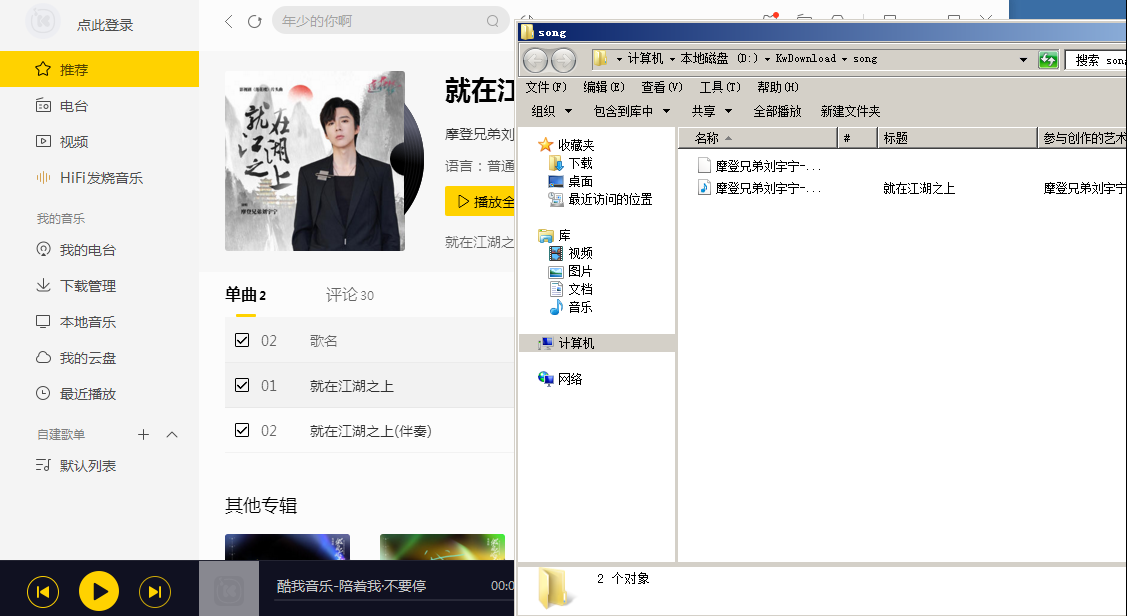Image resolution: width=1127 pixels, height=616 pixels.
Task: Click 全部播放 in Explorer toolbar
Action: pos(777,111)
